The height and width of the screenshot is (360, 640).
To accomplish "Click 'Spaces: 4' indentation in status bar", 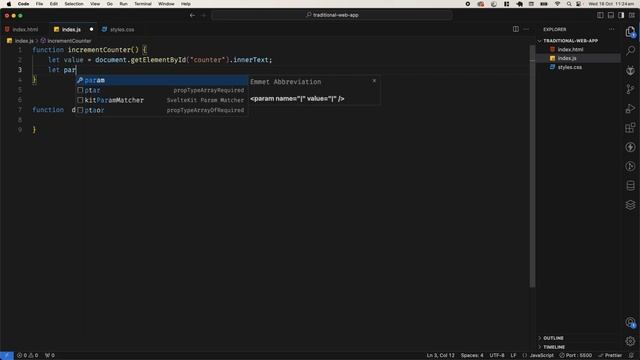I will [x=472, y=356].
